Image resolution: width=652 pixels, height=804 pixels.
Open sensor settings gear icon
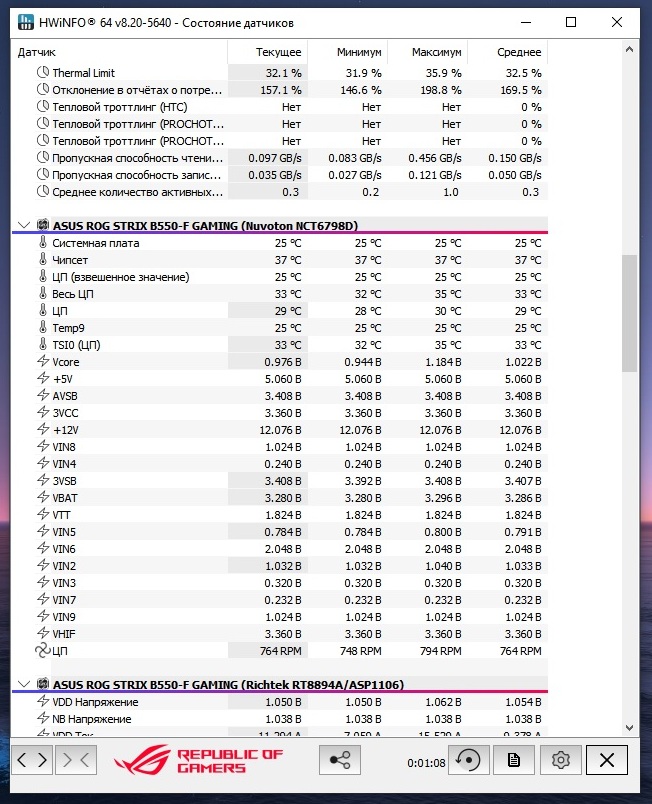coord(560,760)
